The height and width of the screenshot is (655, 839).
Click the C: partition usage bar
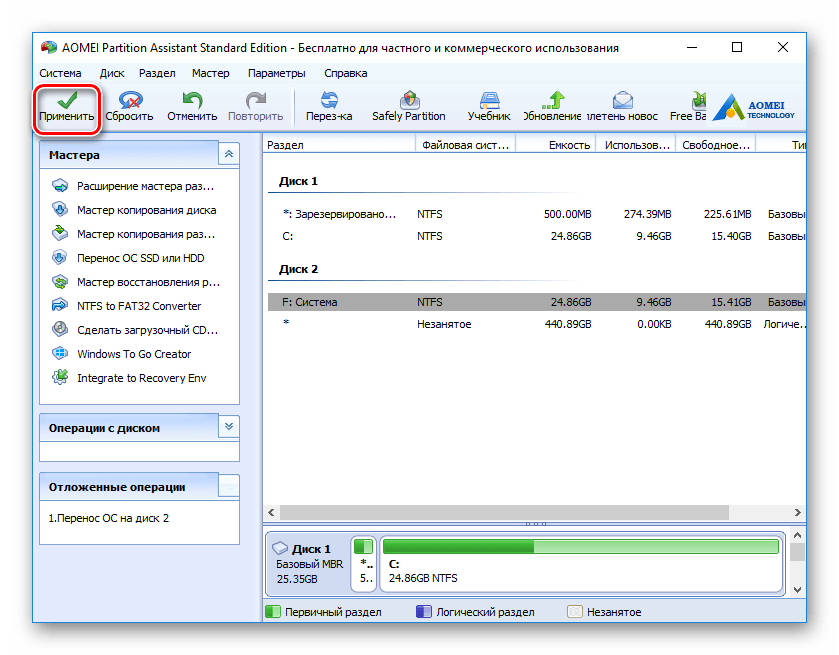click(x=581, y=546)
